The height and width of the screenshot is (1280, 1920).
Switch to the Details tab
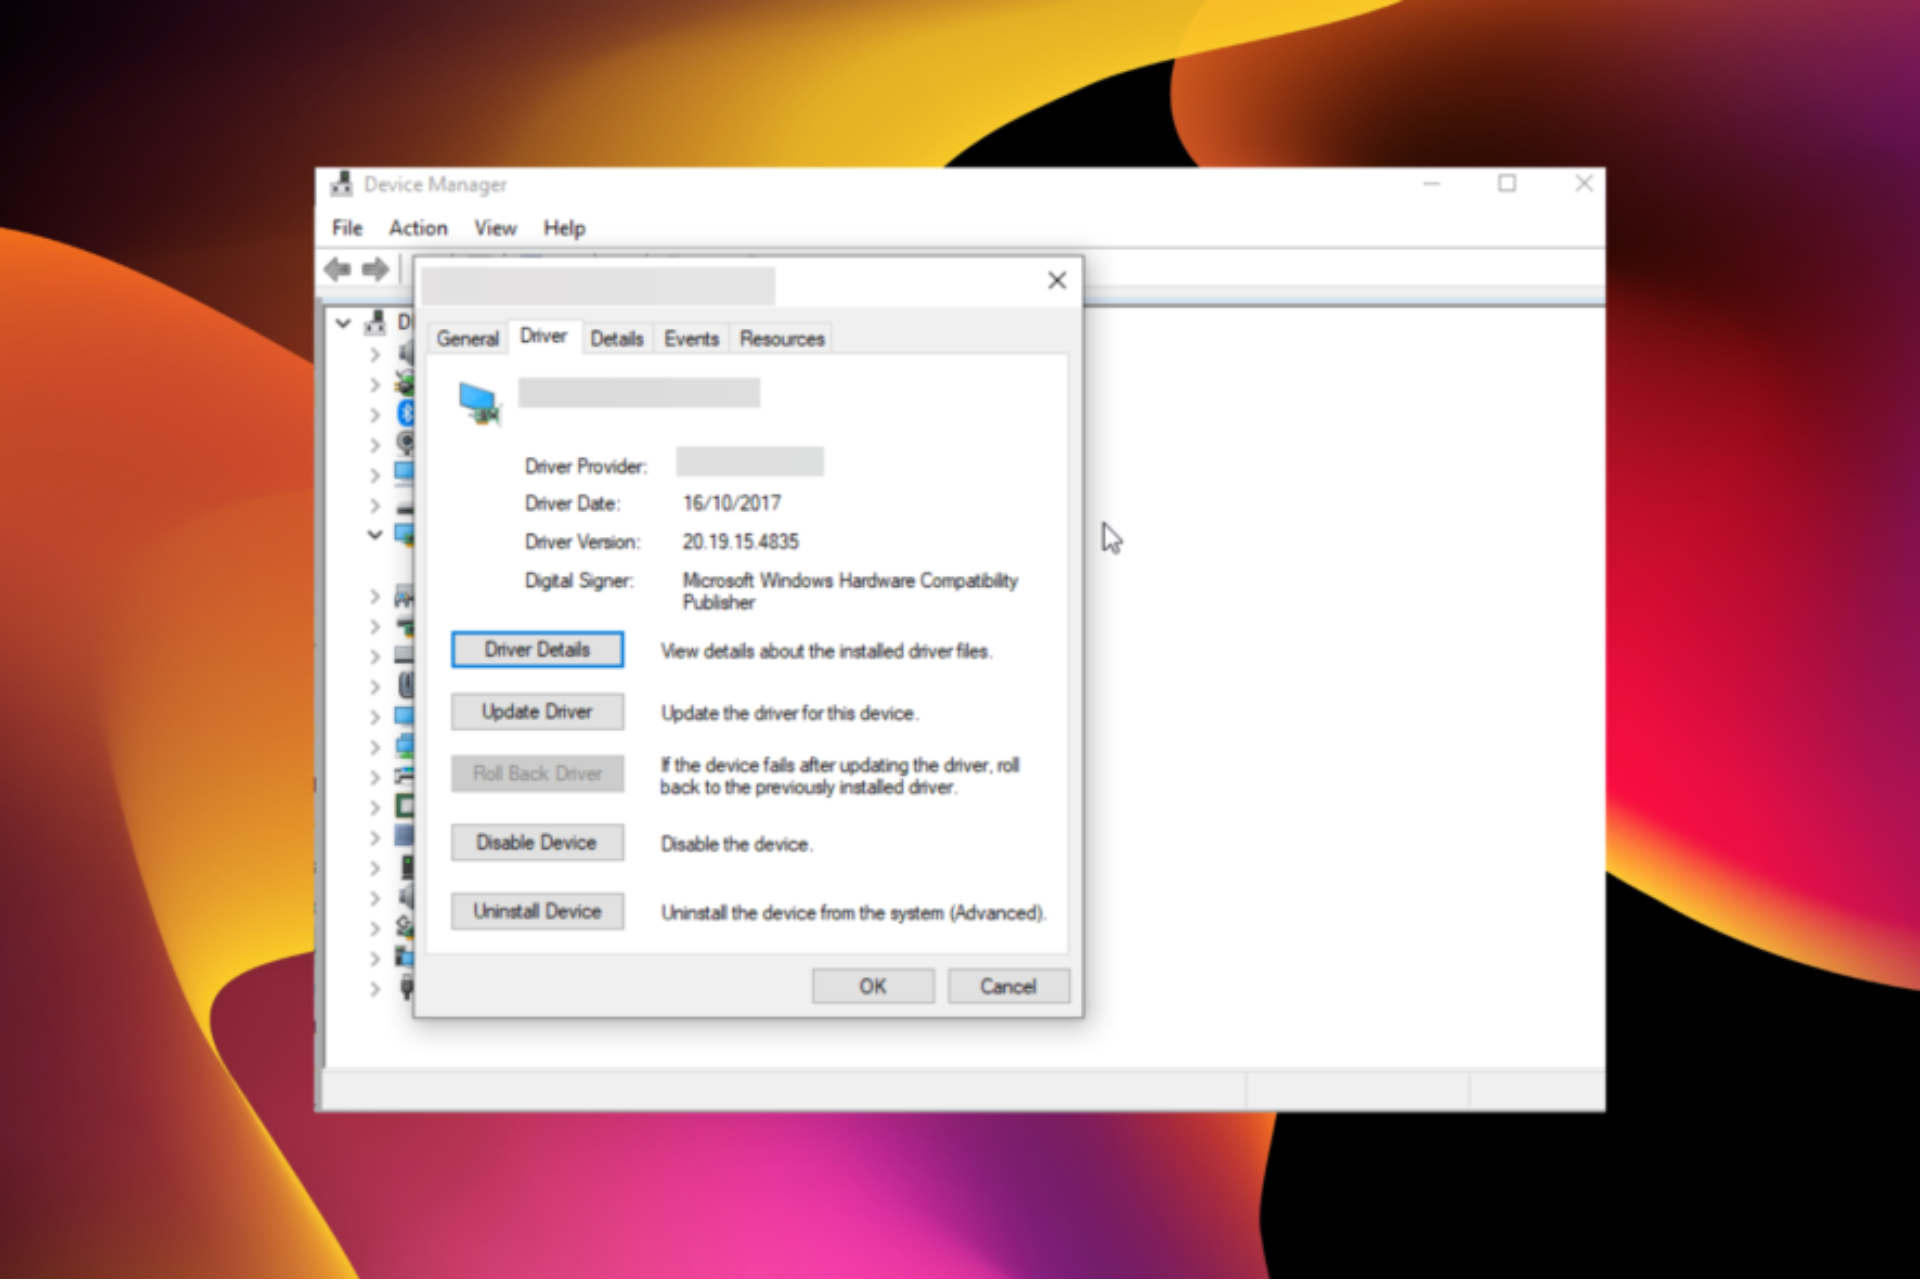[617, 338]
